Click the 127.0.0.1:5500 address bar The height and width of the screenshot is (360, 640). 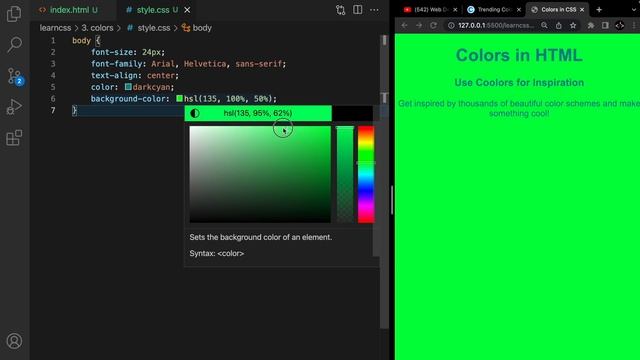496,25
